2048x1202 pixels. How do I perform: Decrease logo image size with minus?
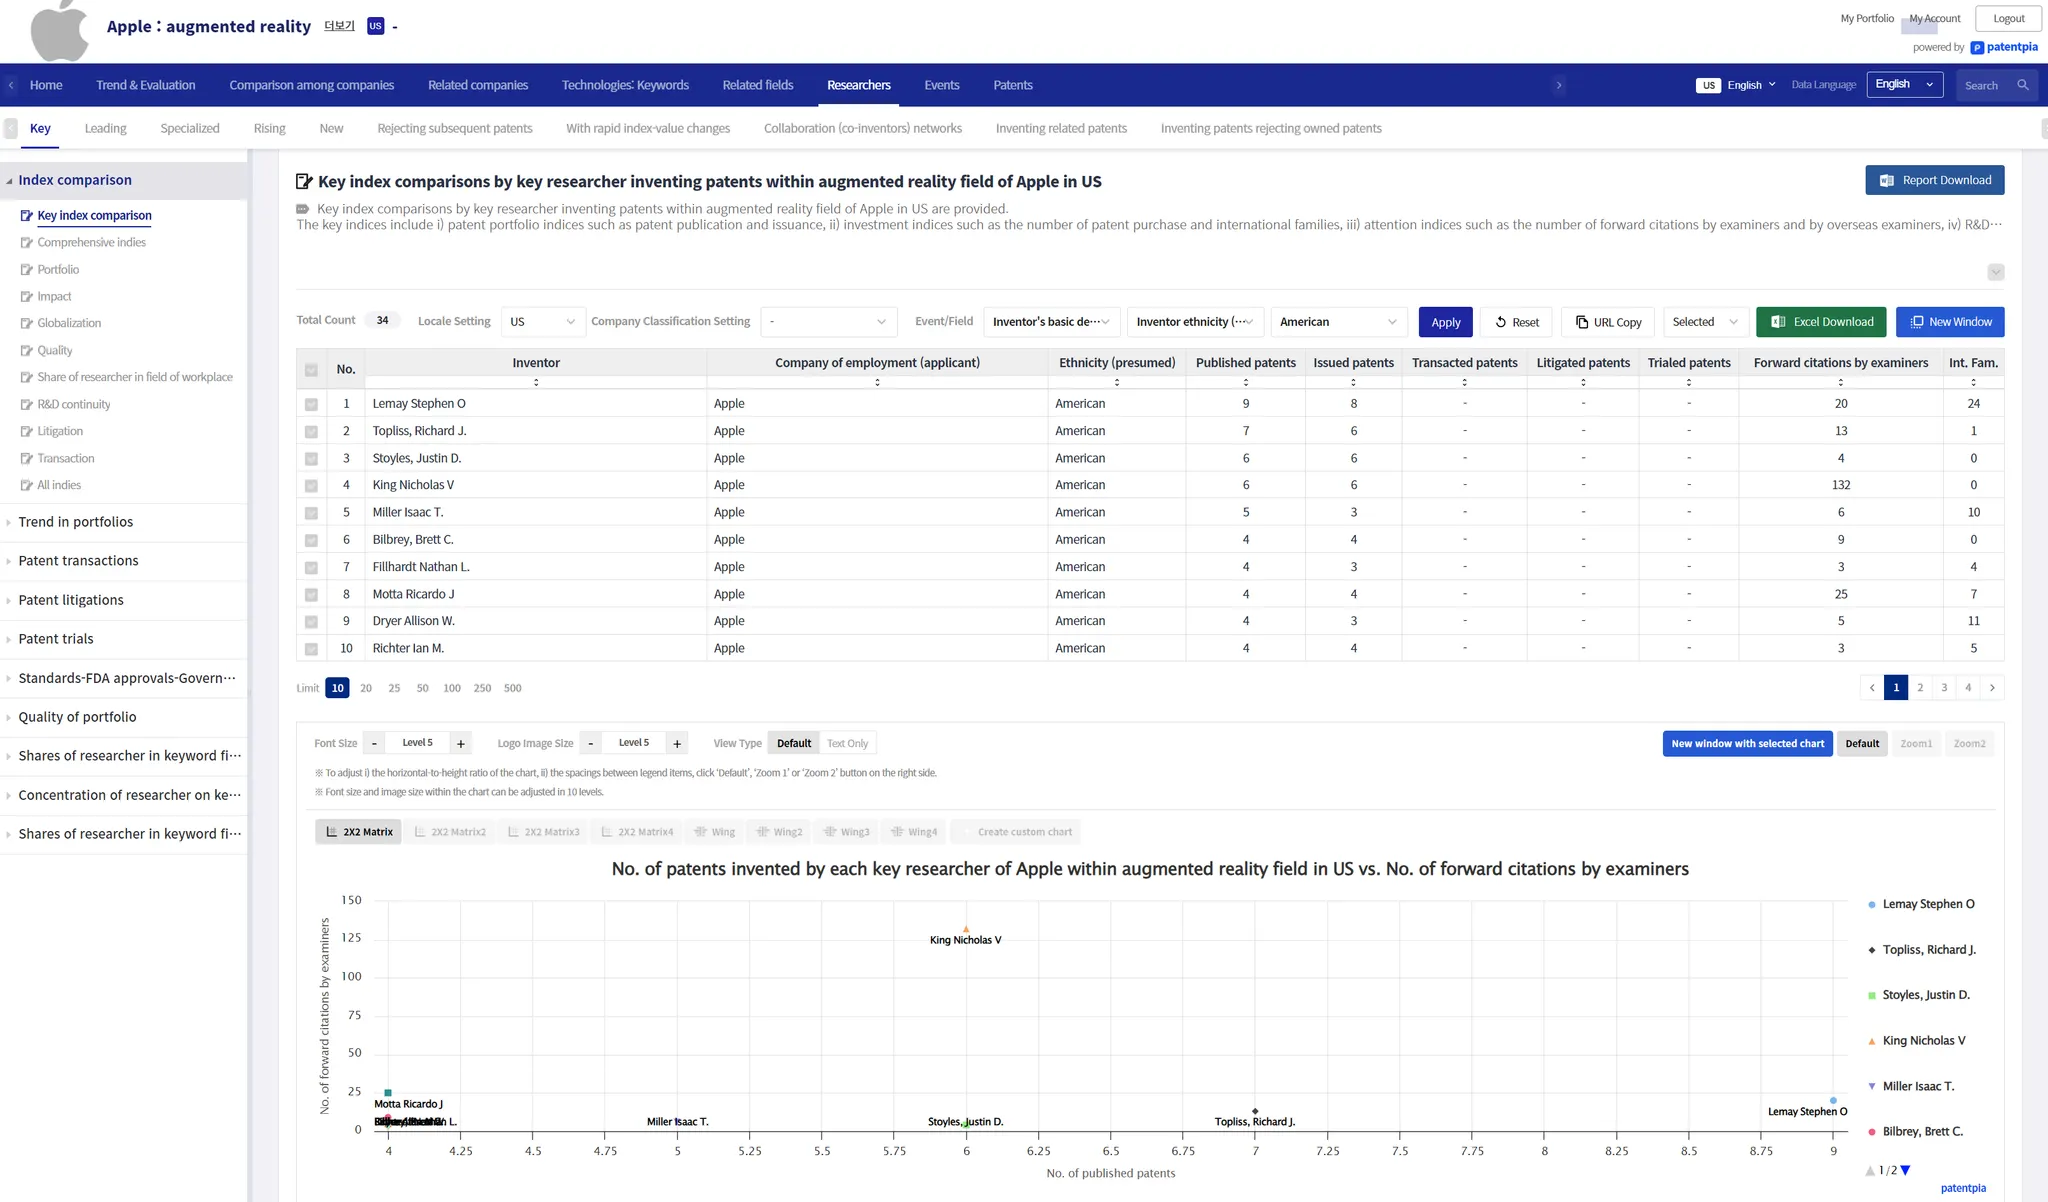(591, 744)
